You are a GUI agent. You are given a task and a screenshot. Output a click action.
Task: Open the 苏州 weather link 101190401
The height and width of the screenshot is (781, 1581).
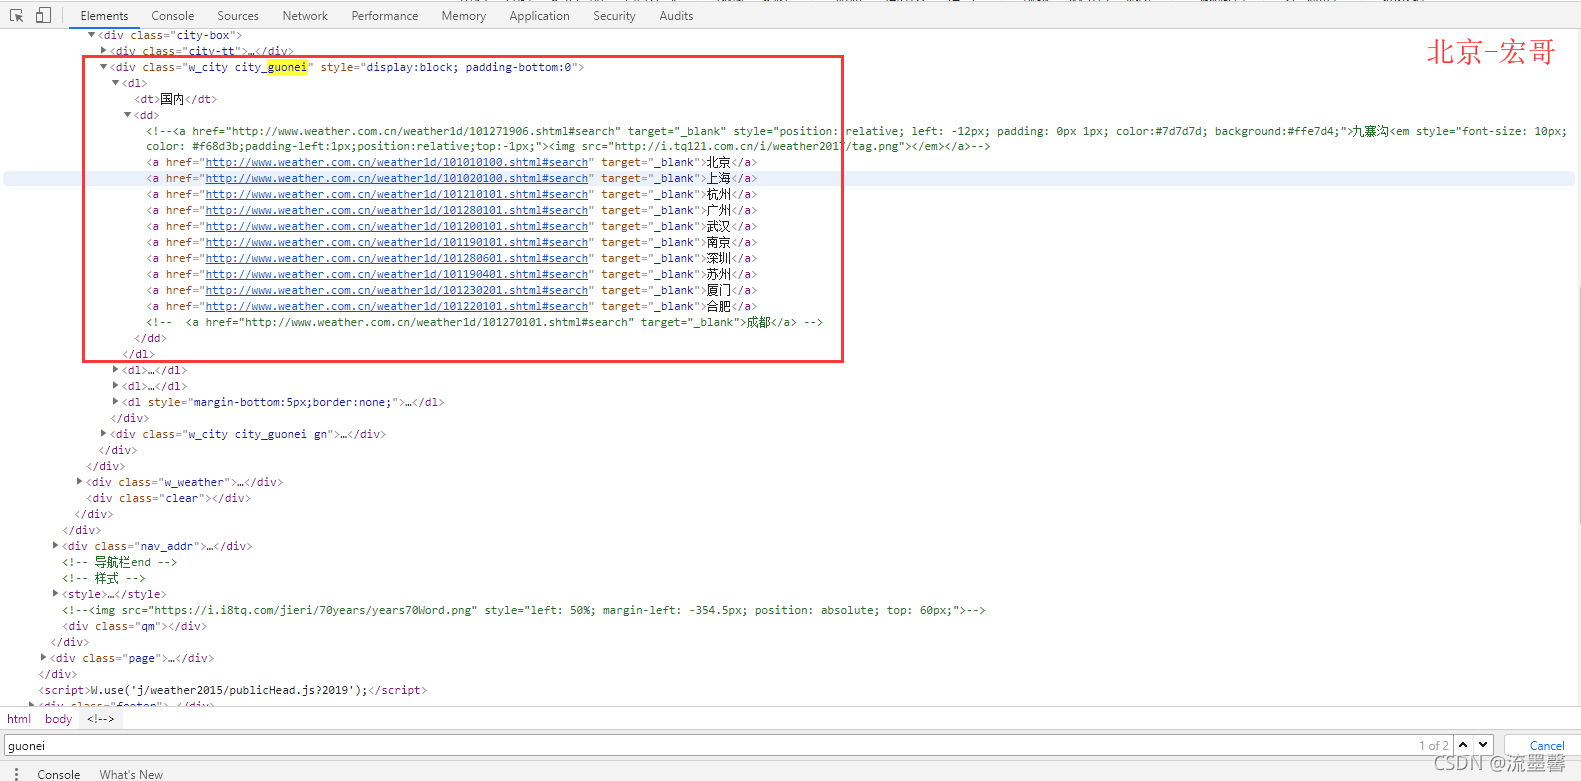tap(397, 274)
